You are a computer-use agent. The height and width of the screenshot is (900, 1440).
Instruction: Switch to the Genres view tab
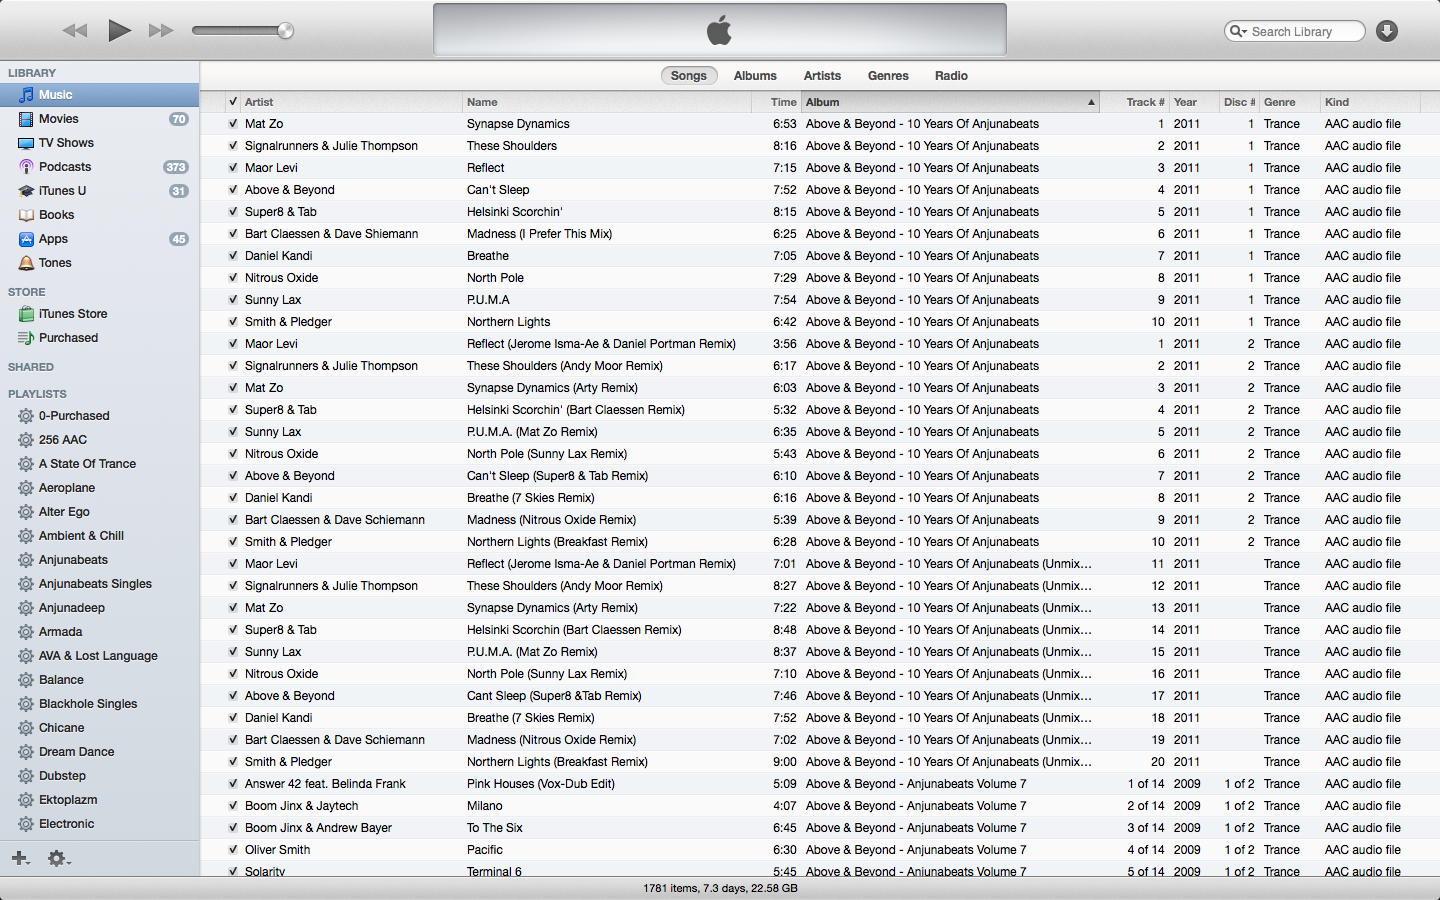coord(888,76)
